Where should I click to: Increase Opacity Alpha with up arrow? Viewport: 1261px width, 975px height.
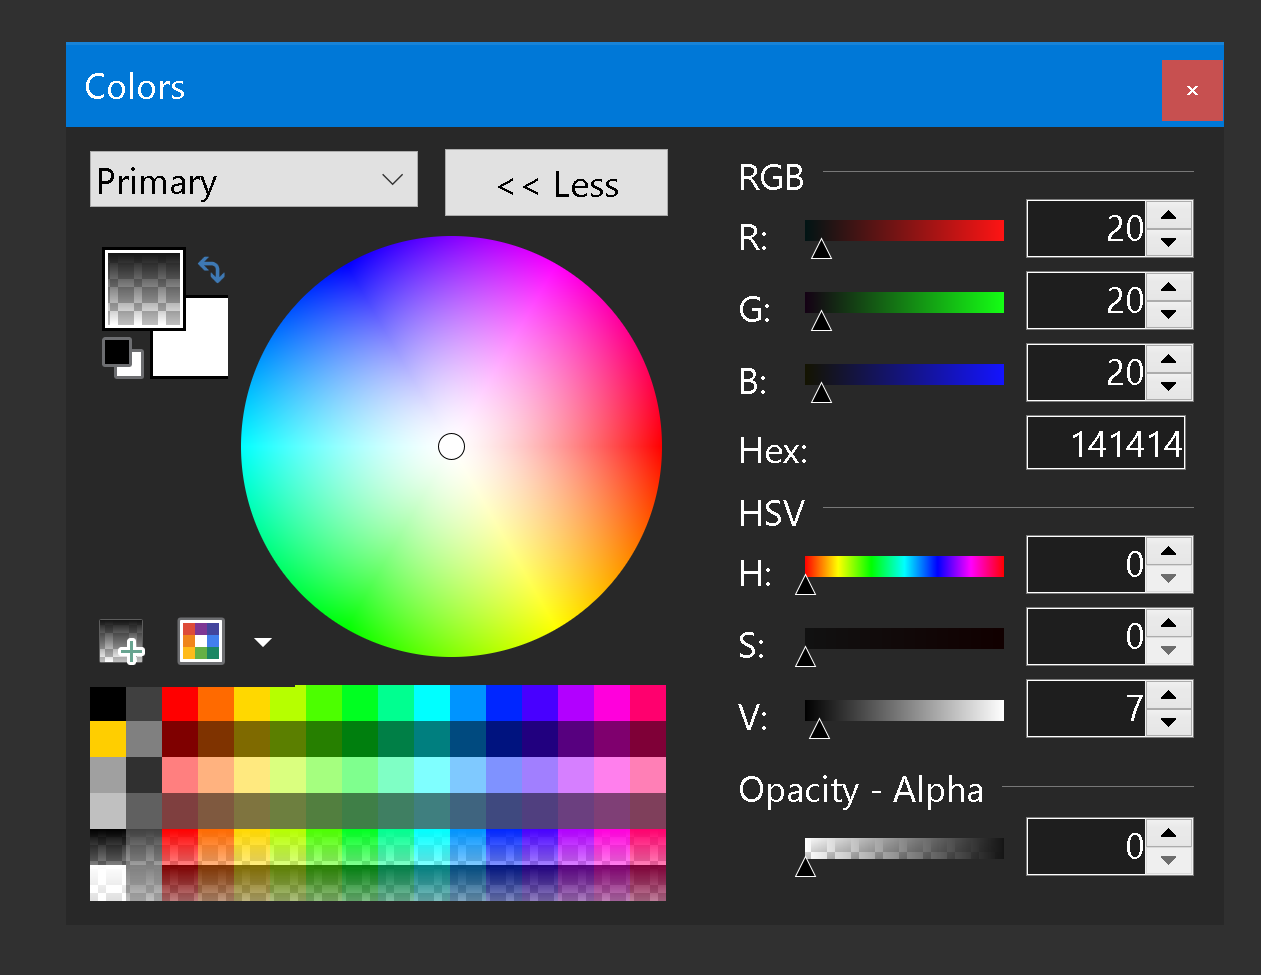(x=1169, y=833)
